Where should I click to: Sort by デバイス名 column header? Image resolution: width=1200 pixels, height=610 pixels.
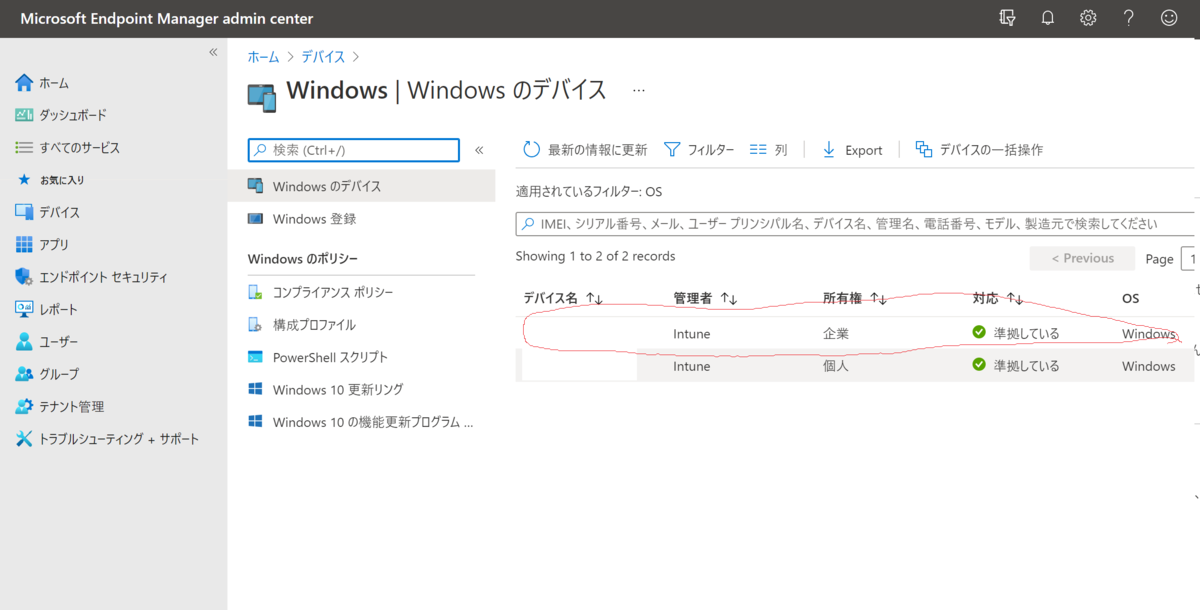(563, 298)
